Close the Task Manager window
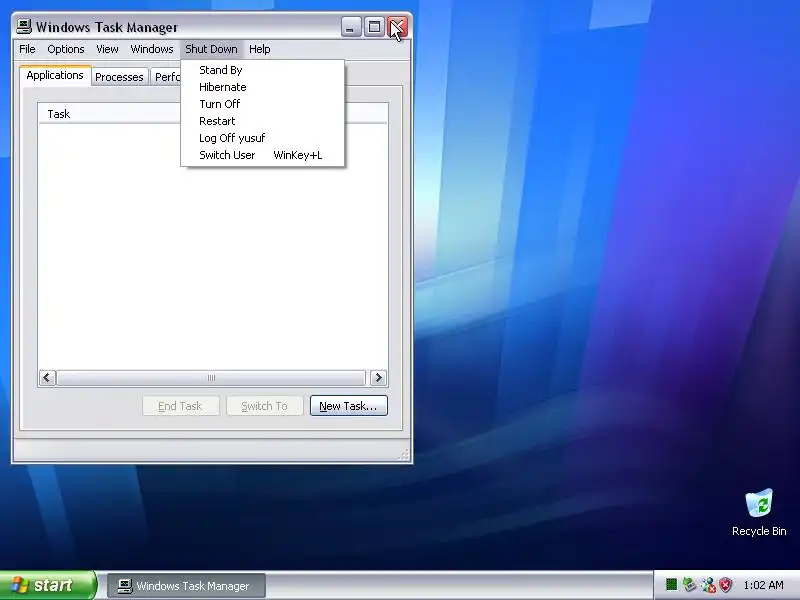 pos(397,27)
